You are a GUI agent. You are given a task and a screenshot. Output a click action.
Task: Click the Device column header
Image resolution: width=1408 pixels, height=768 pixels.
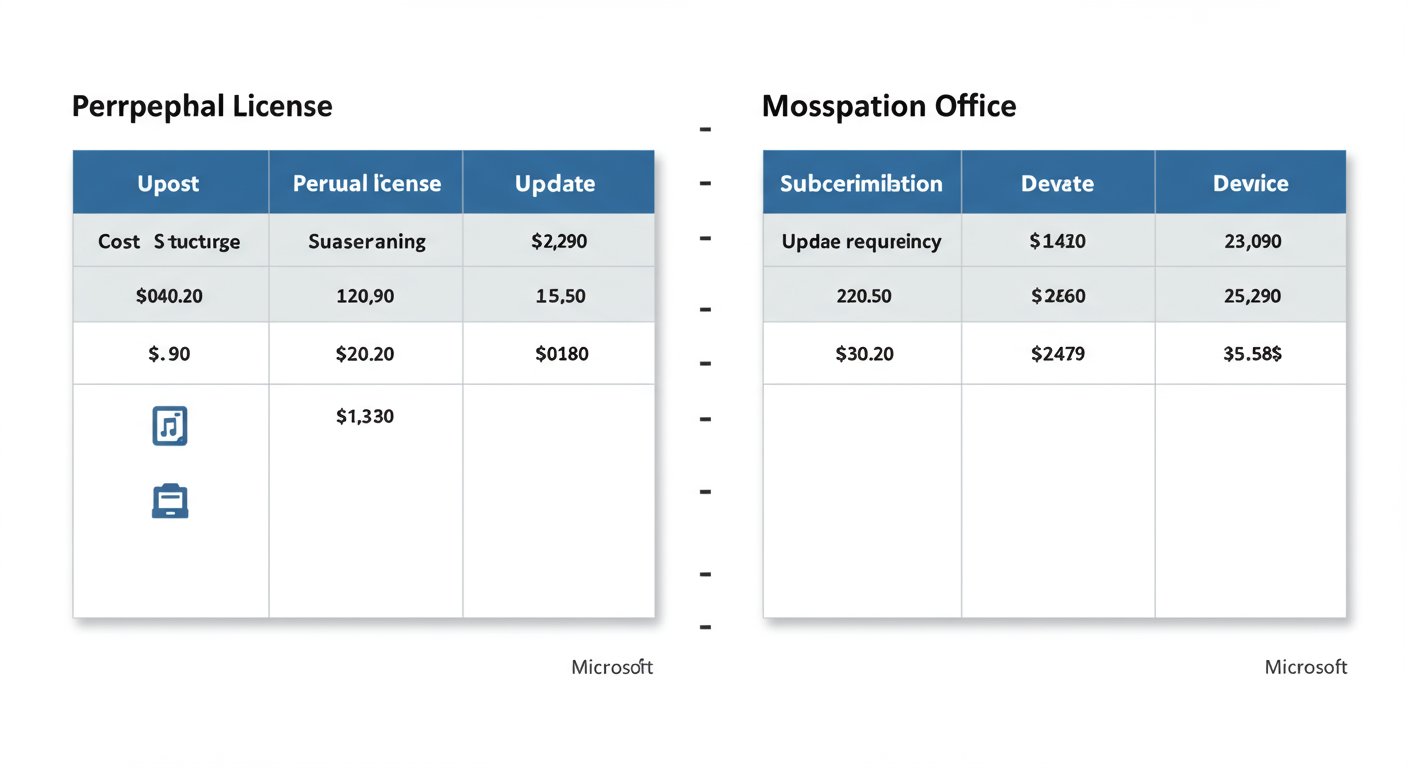click(x=1250, y=183)
